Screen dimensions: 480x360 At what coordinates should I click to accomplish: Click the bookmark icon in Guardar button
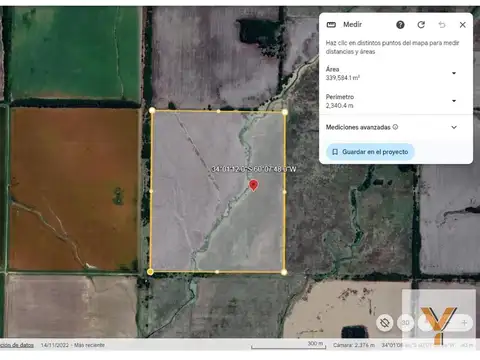click(335, 152)
